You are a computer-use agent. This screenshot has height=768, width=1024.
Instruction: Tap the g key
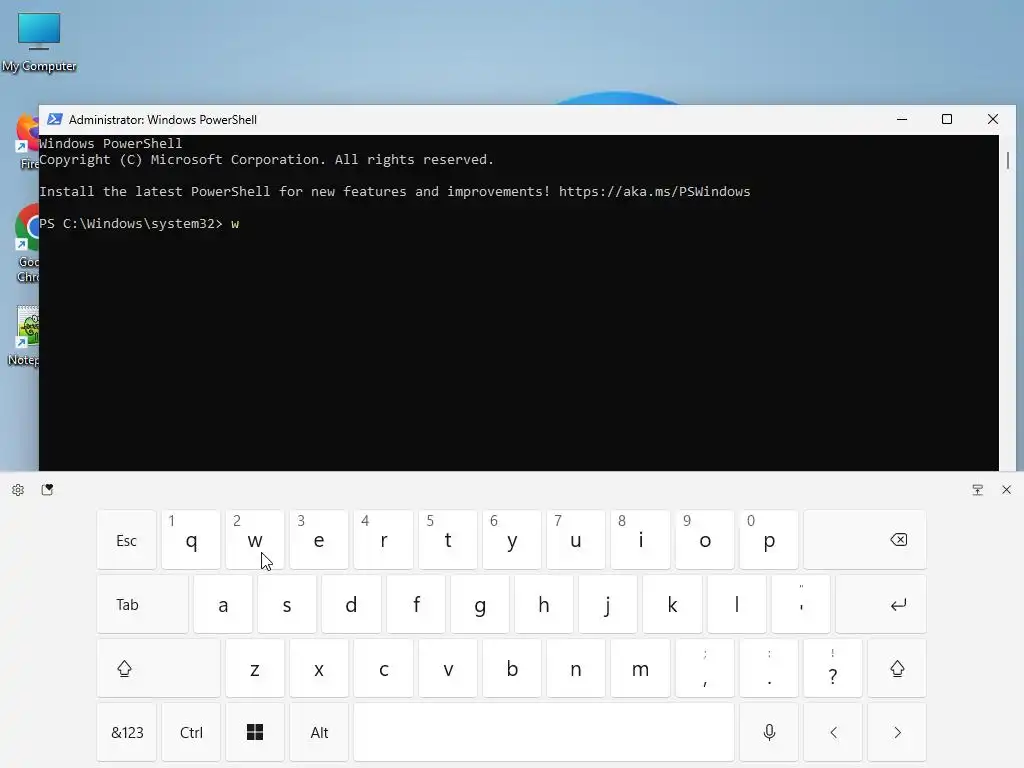tap(479, 605)
